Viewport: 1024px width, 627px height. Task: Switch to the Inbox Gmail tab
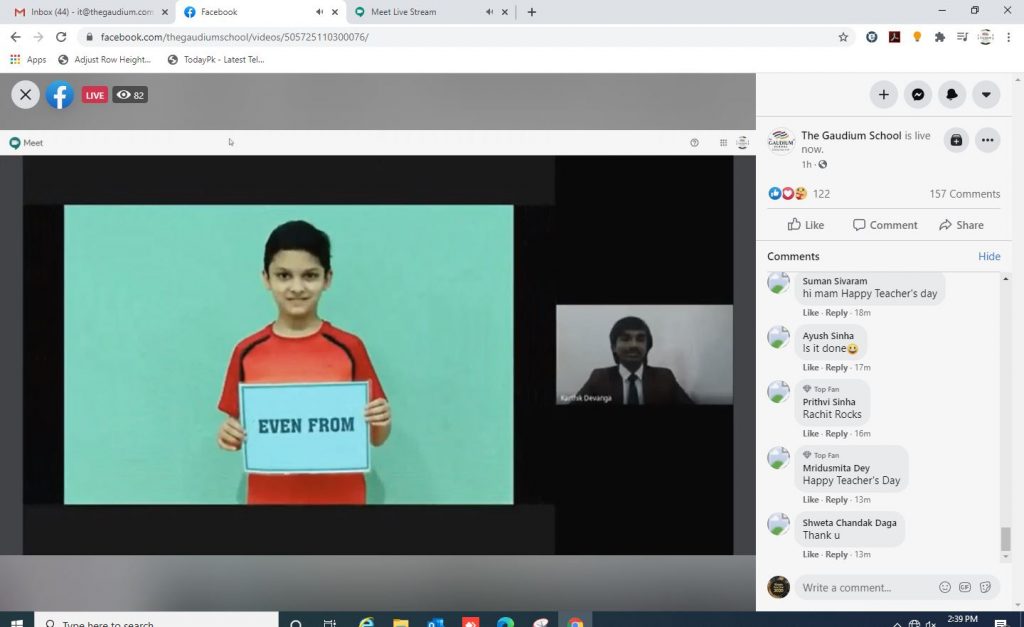[88, 12]
